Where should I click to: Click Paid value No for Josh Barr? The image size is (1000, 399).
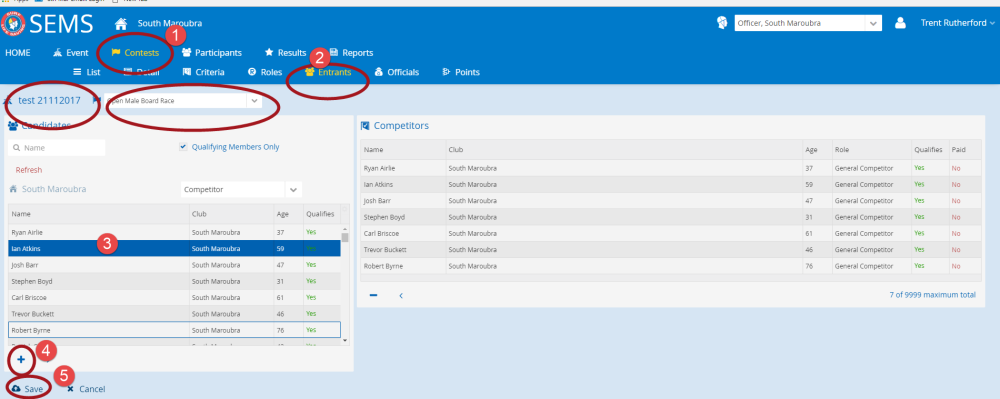pos(955,201)
